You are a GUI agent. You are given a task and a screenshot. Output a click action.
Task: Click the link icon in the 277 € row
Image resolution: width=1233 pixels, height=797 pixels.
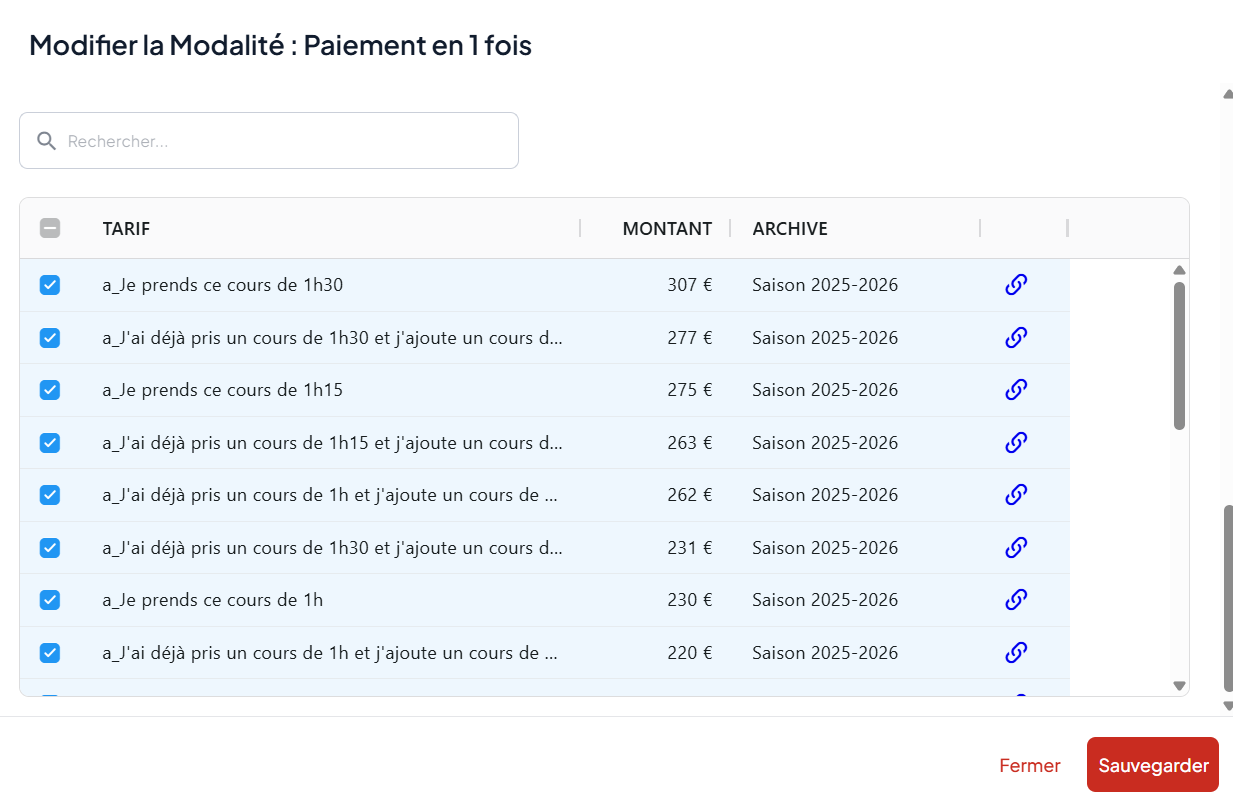[1015, 337]
